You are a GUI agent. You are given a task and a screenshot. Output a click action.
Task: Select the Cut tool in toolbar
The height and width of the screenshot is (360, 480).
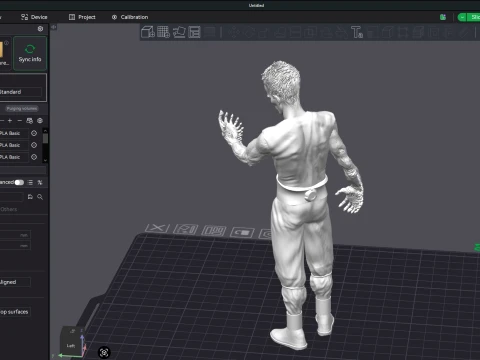(x=295, y=32)
